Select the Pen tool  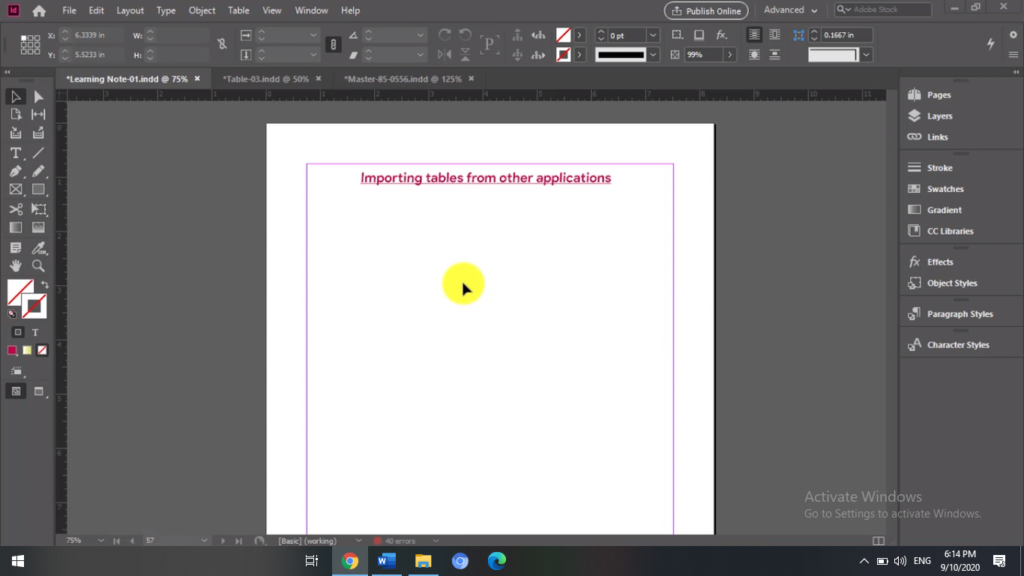pos(16,171)
